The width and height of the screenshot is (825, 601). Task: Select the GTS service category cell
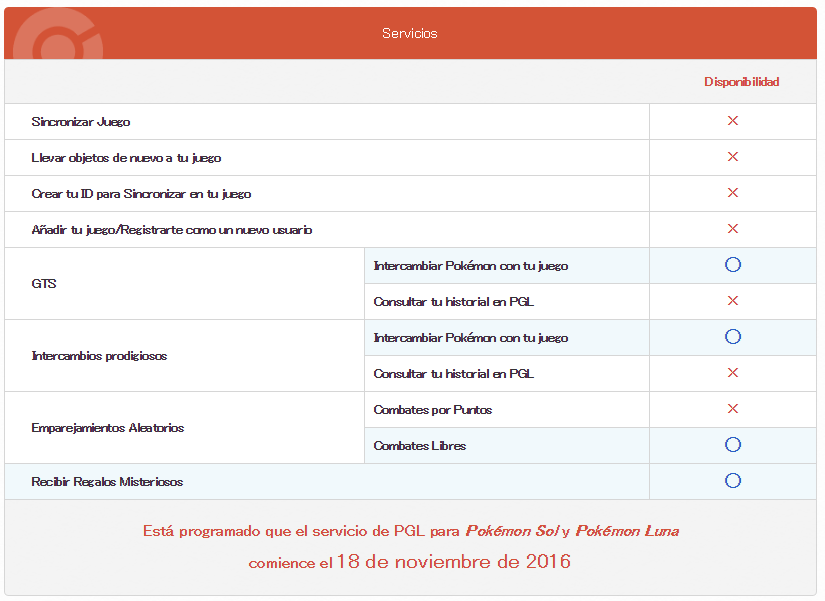click(44, 284)
